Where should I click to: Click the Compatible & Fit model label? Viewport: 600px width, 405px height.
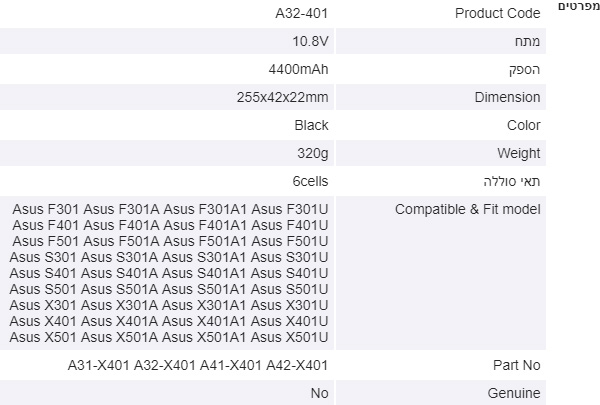point(468,209)
